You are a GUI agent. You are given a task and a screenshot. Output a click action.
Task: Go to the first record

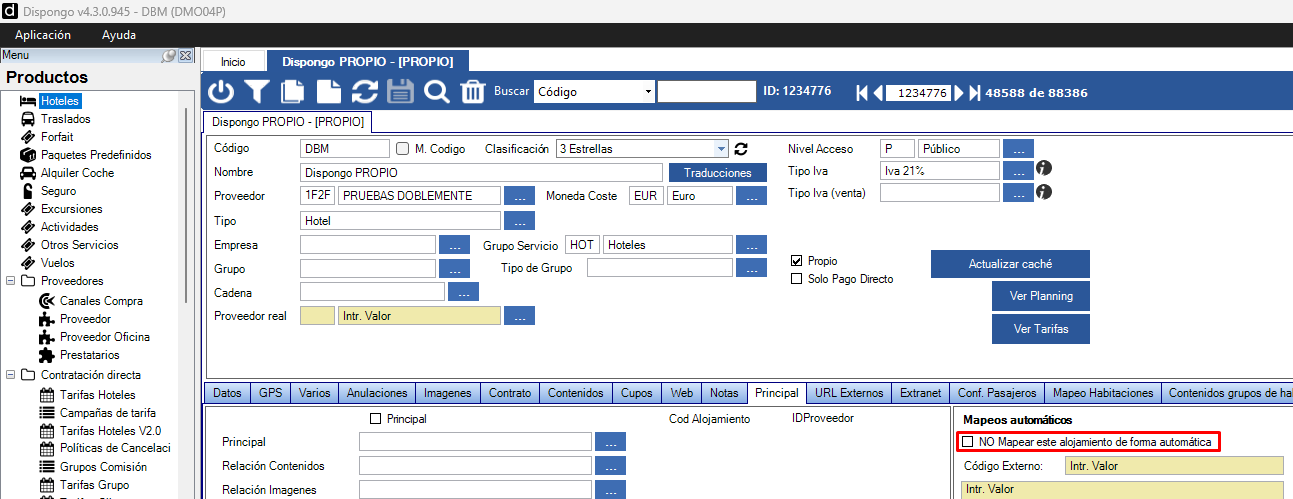click(862, 93)
